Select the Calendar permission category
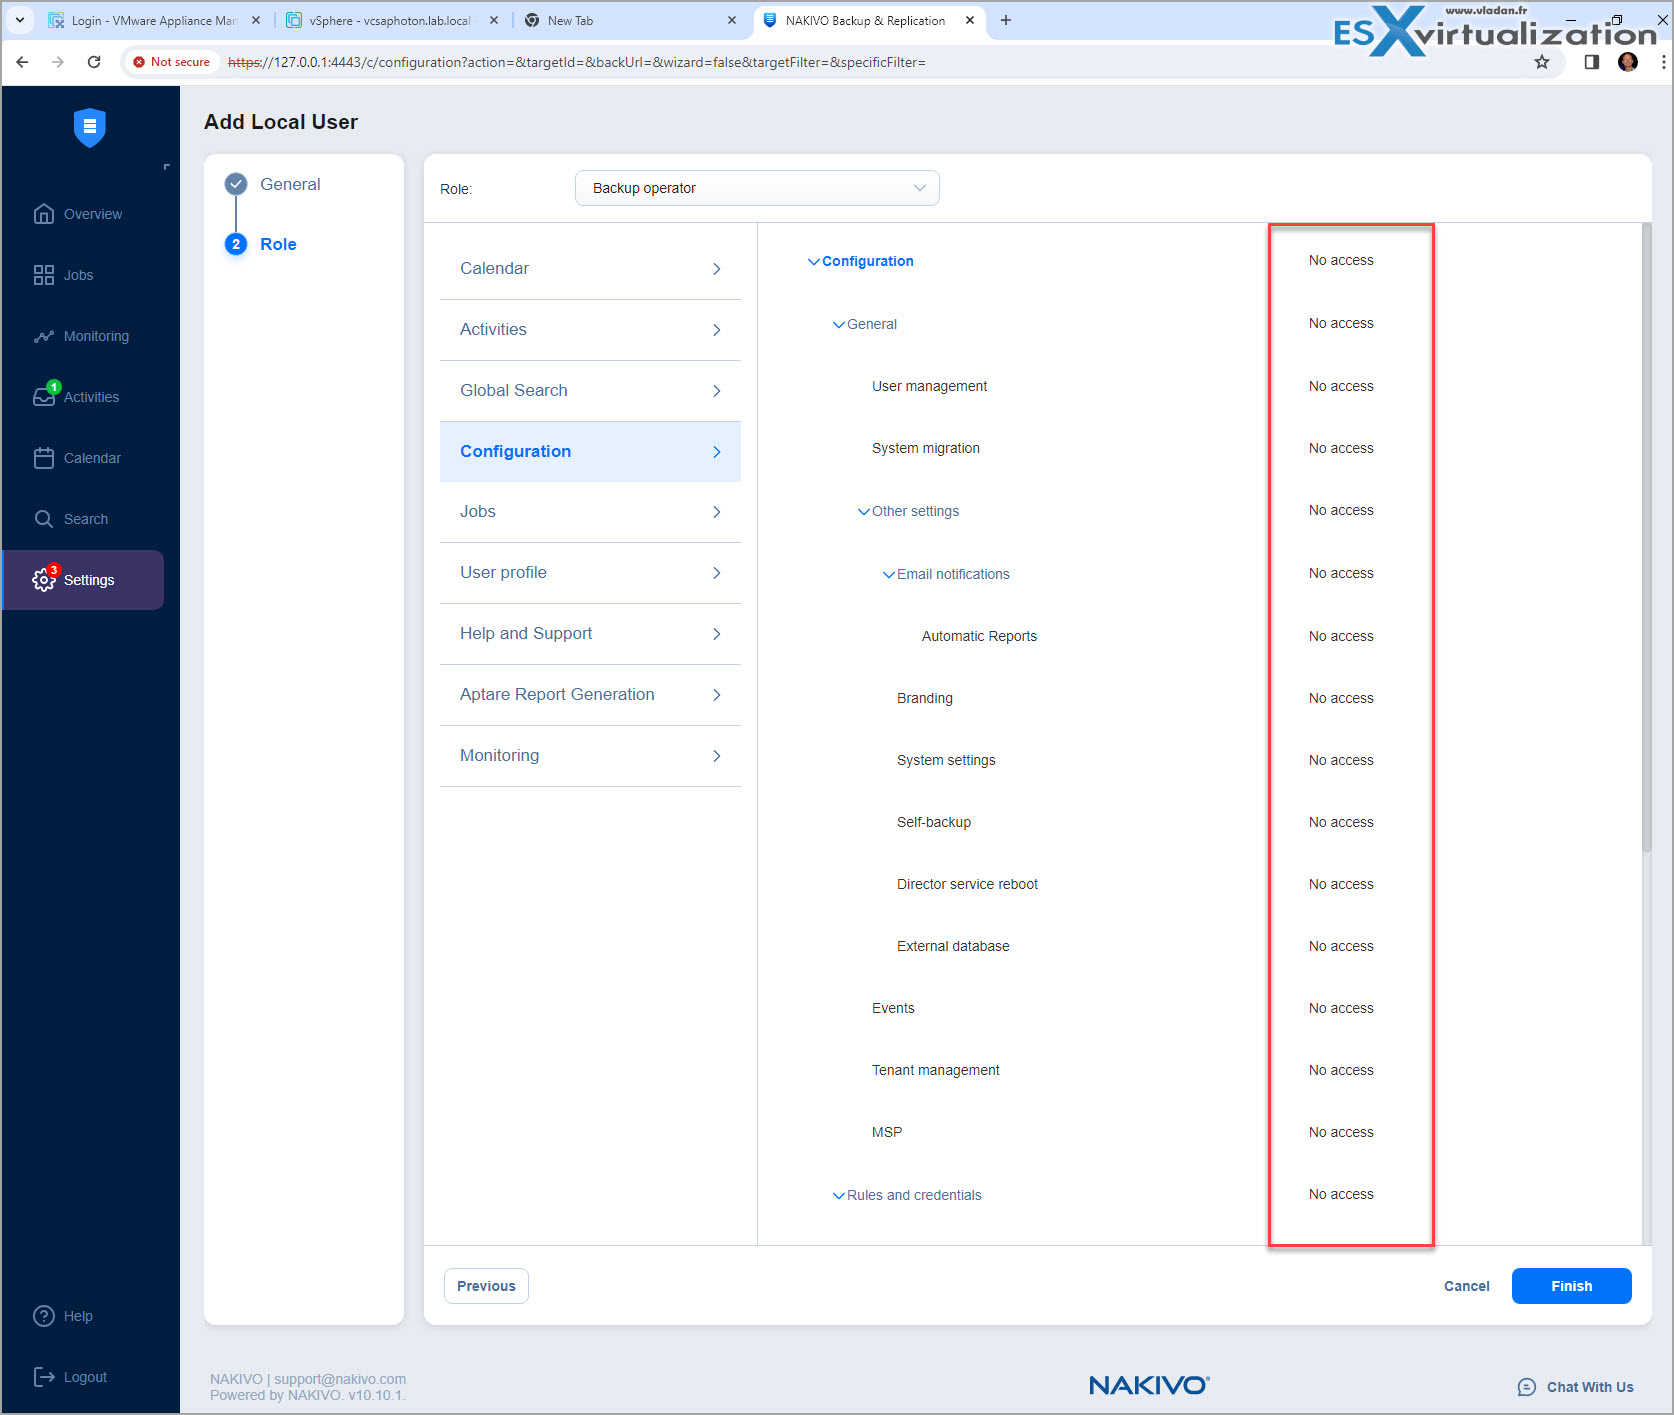The width and height of the screenshot is (1674, 1415). pyautogui.click(x=590, y=268)
